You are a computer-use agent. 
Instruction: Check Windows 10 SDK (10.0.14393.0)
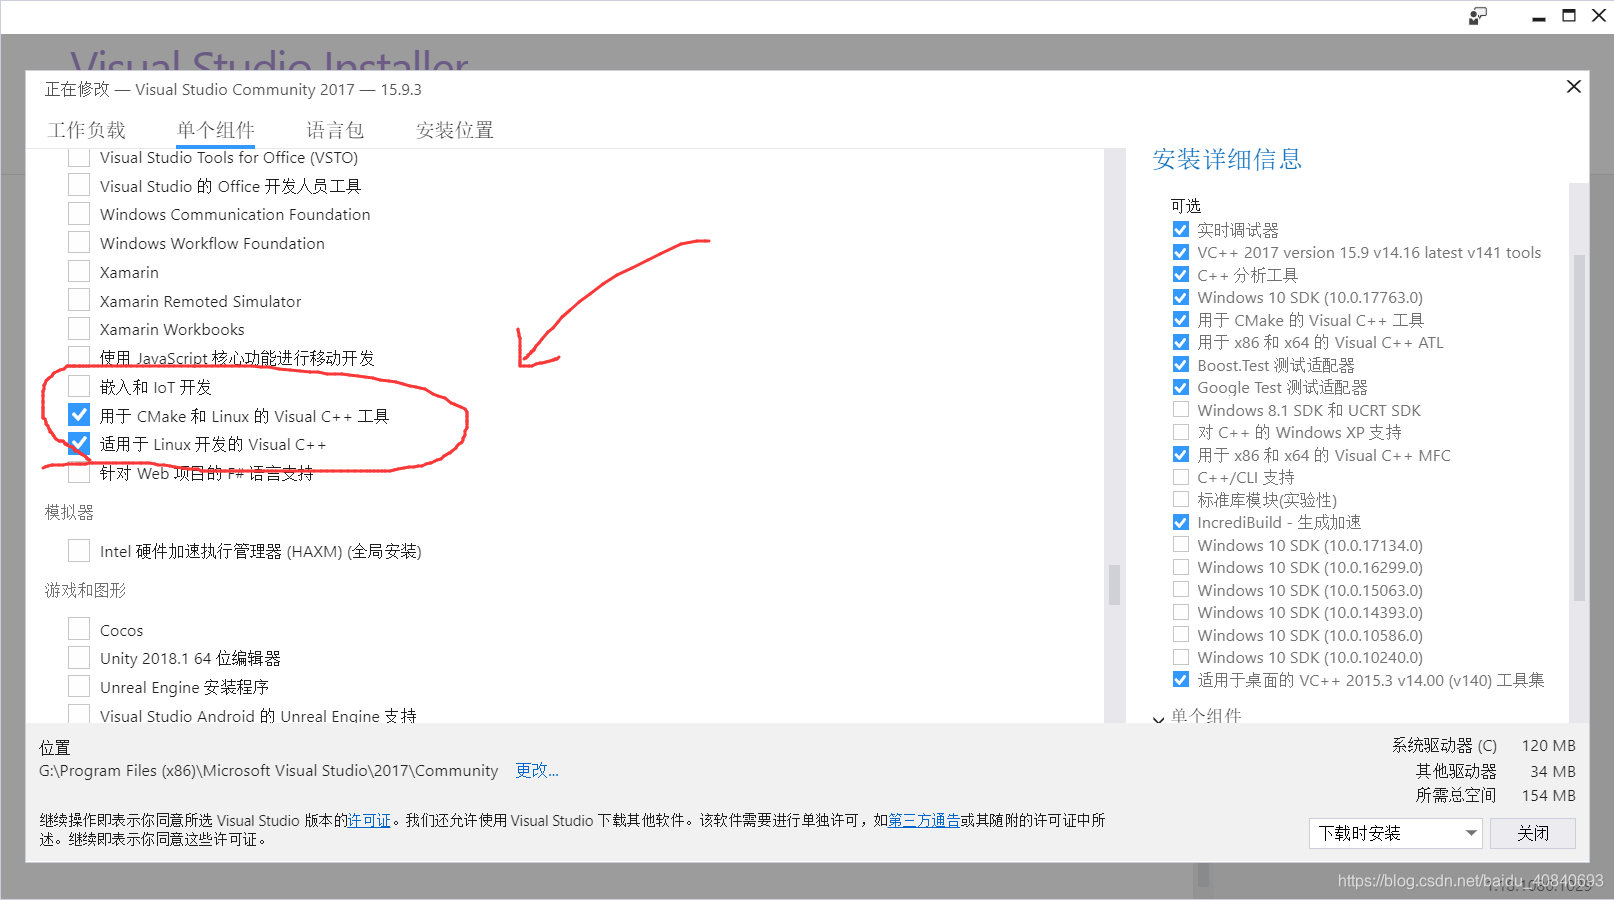tap(1181, 612)
